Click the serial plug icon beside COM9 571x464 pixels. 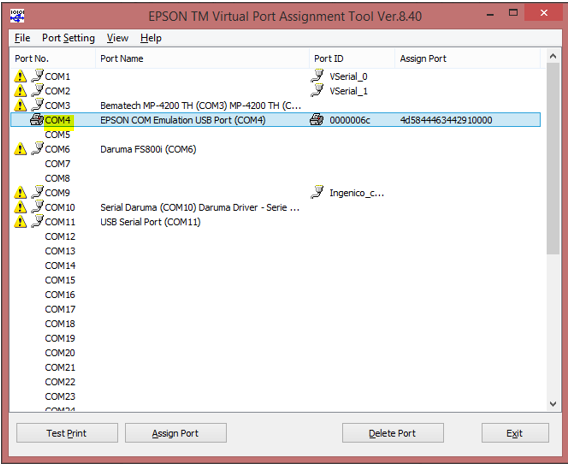37,192
